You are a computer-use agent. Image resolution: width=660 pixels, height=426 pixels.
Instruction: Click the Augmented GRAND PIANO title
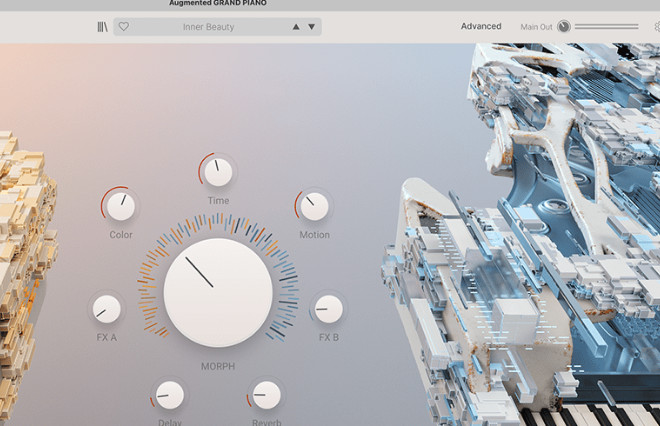point(218,3)
